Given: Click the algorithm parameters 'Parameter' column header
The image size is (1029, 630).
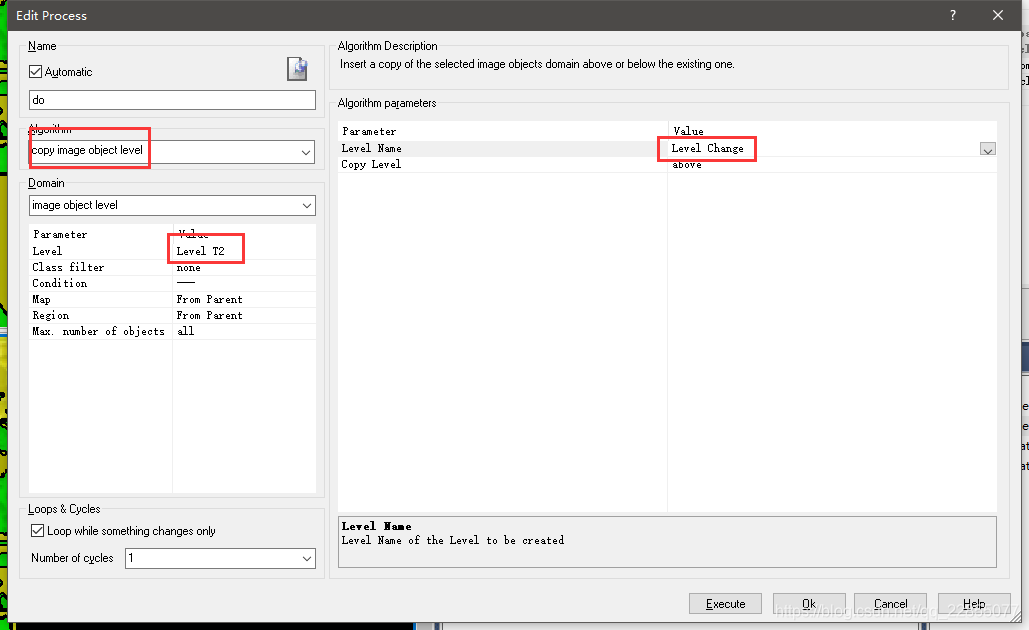Looking at the screenshot, I should [x=369, y=131].
